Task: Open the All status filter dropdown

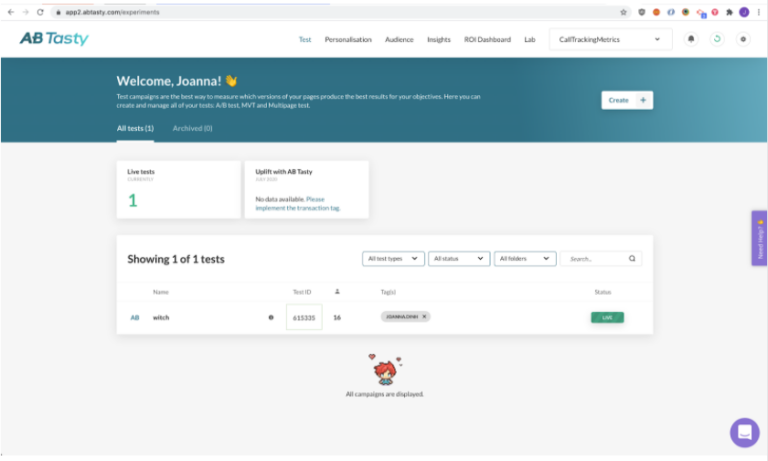Action: point(459,258)
